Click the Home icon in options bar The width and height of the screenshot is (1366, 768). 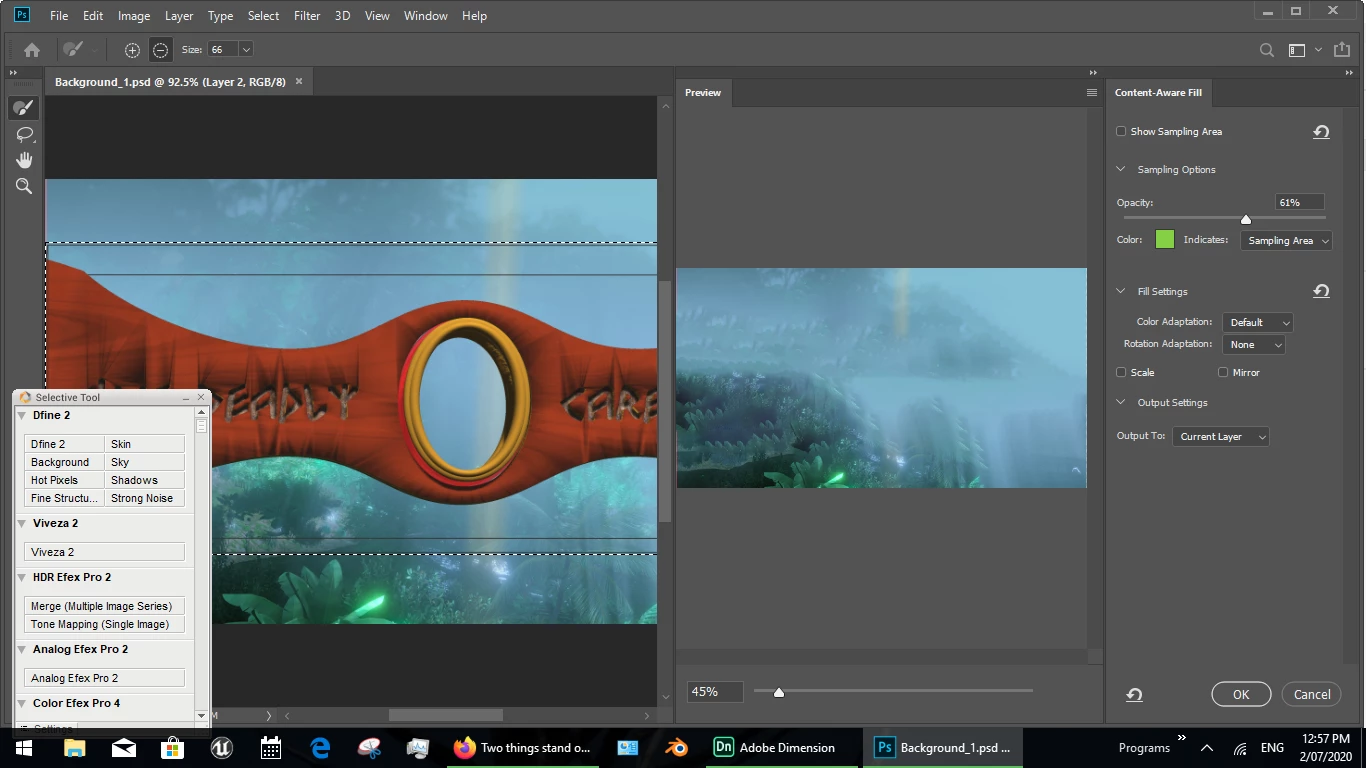(32, 49)
